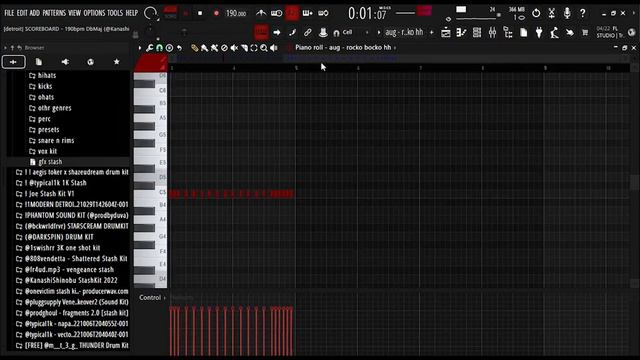This screenshot has width=640, height=360.
Task: Select the Draw pencil tool in piano roll
Action: [194, 48]
